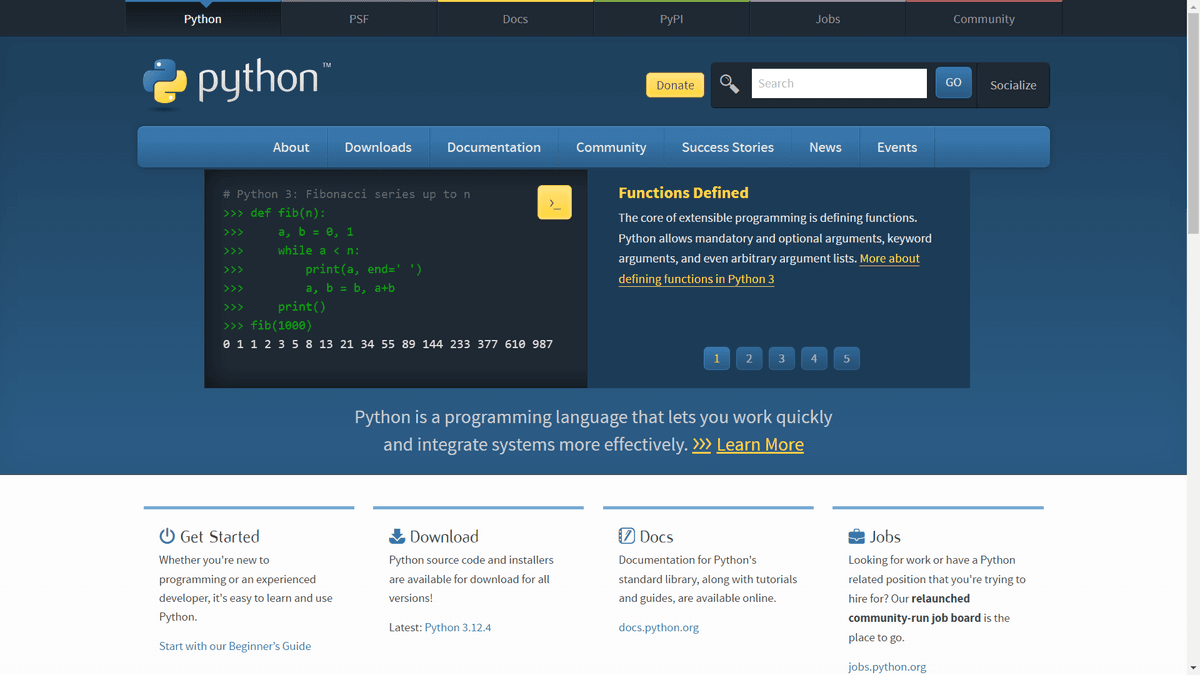
Task: Open the Community top tab
Action: click(x=983, y=17)
